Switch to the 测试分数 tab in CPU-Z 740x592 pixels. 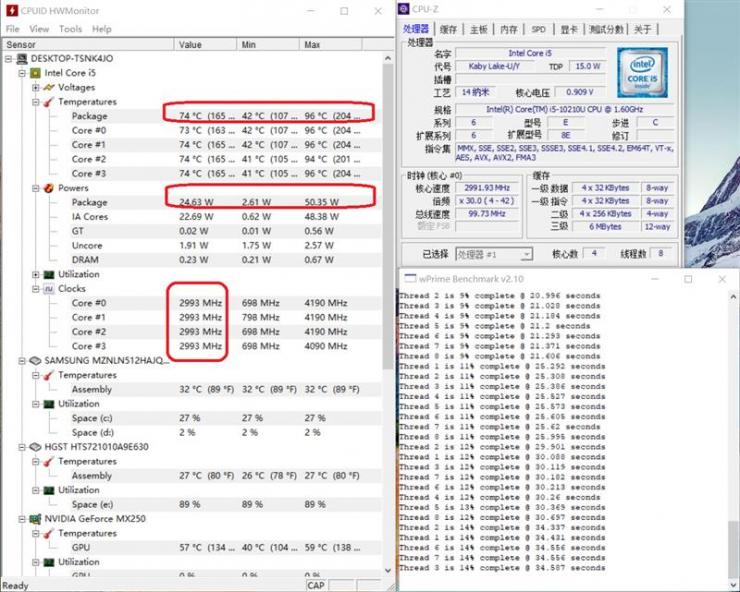click(606, 29)
